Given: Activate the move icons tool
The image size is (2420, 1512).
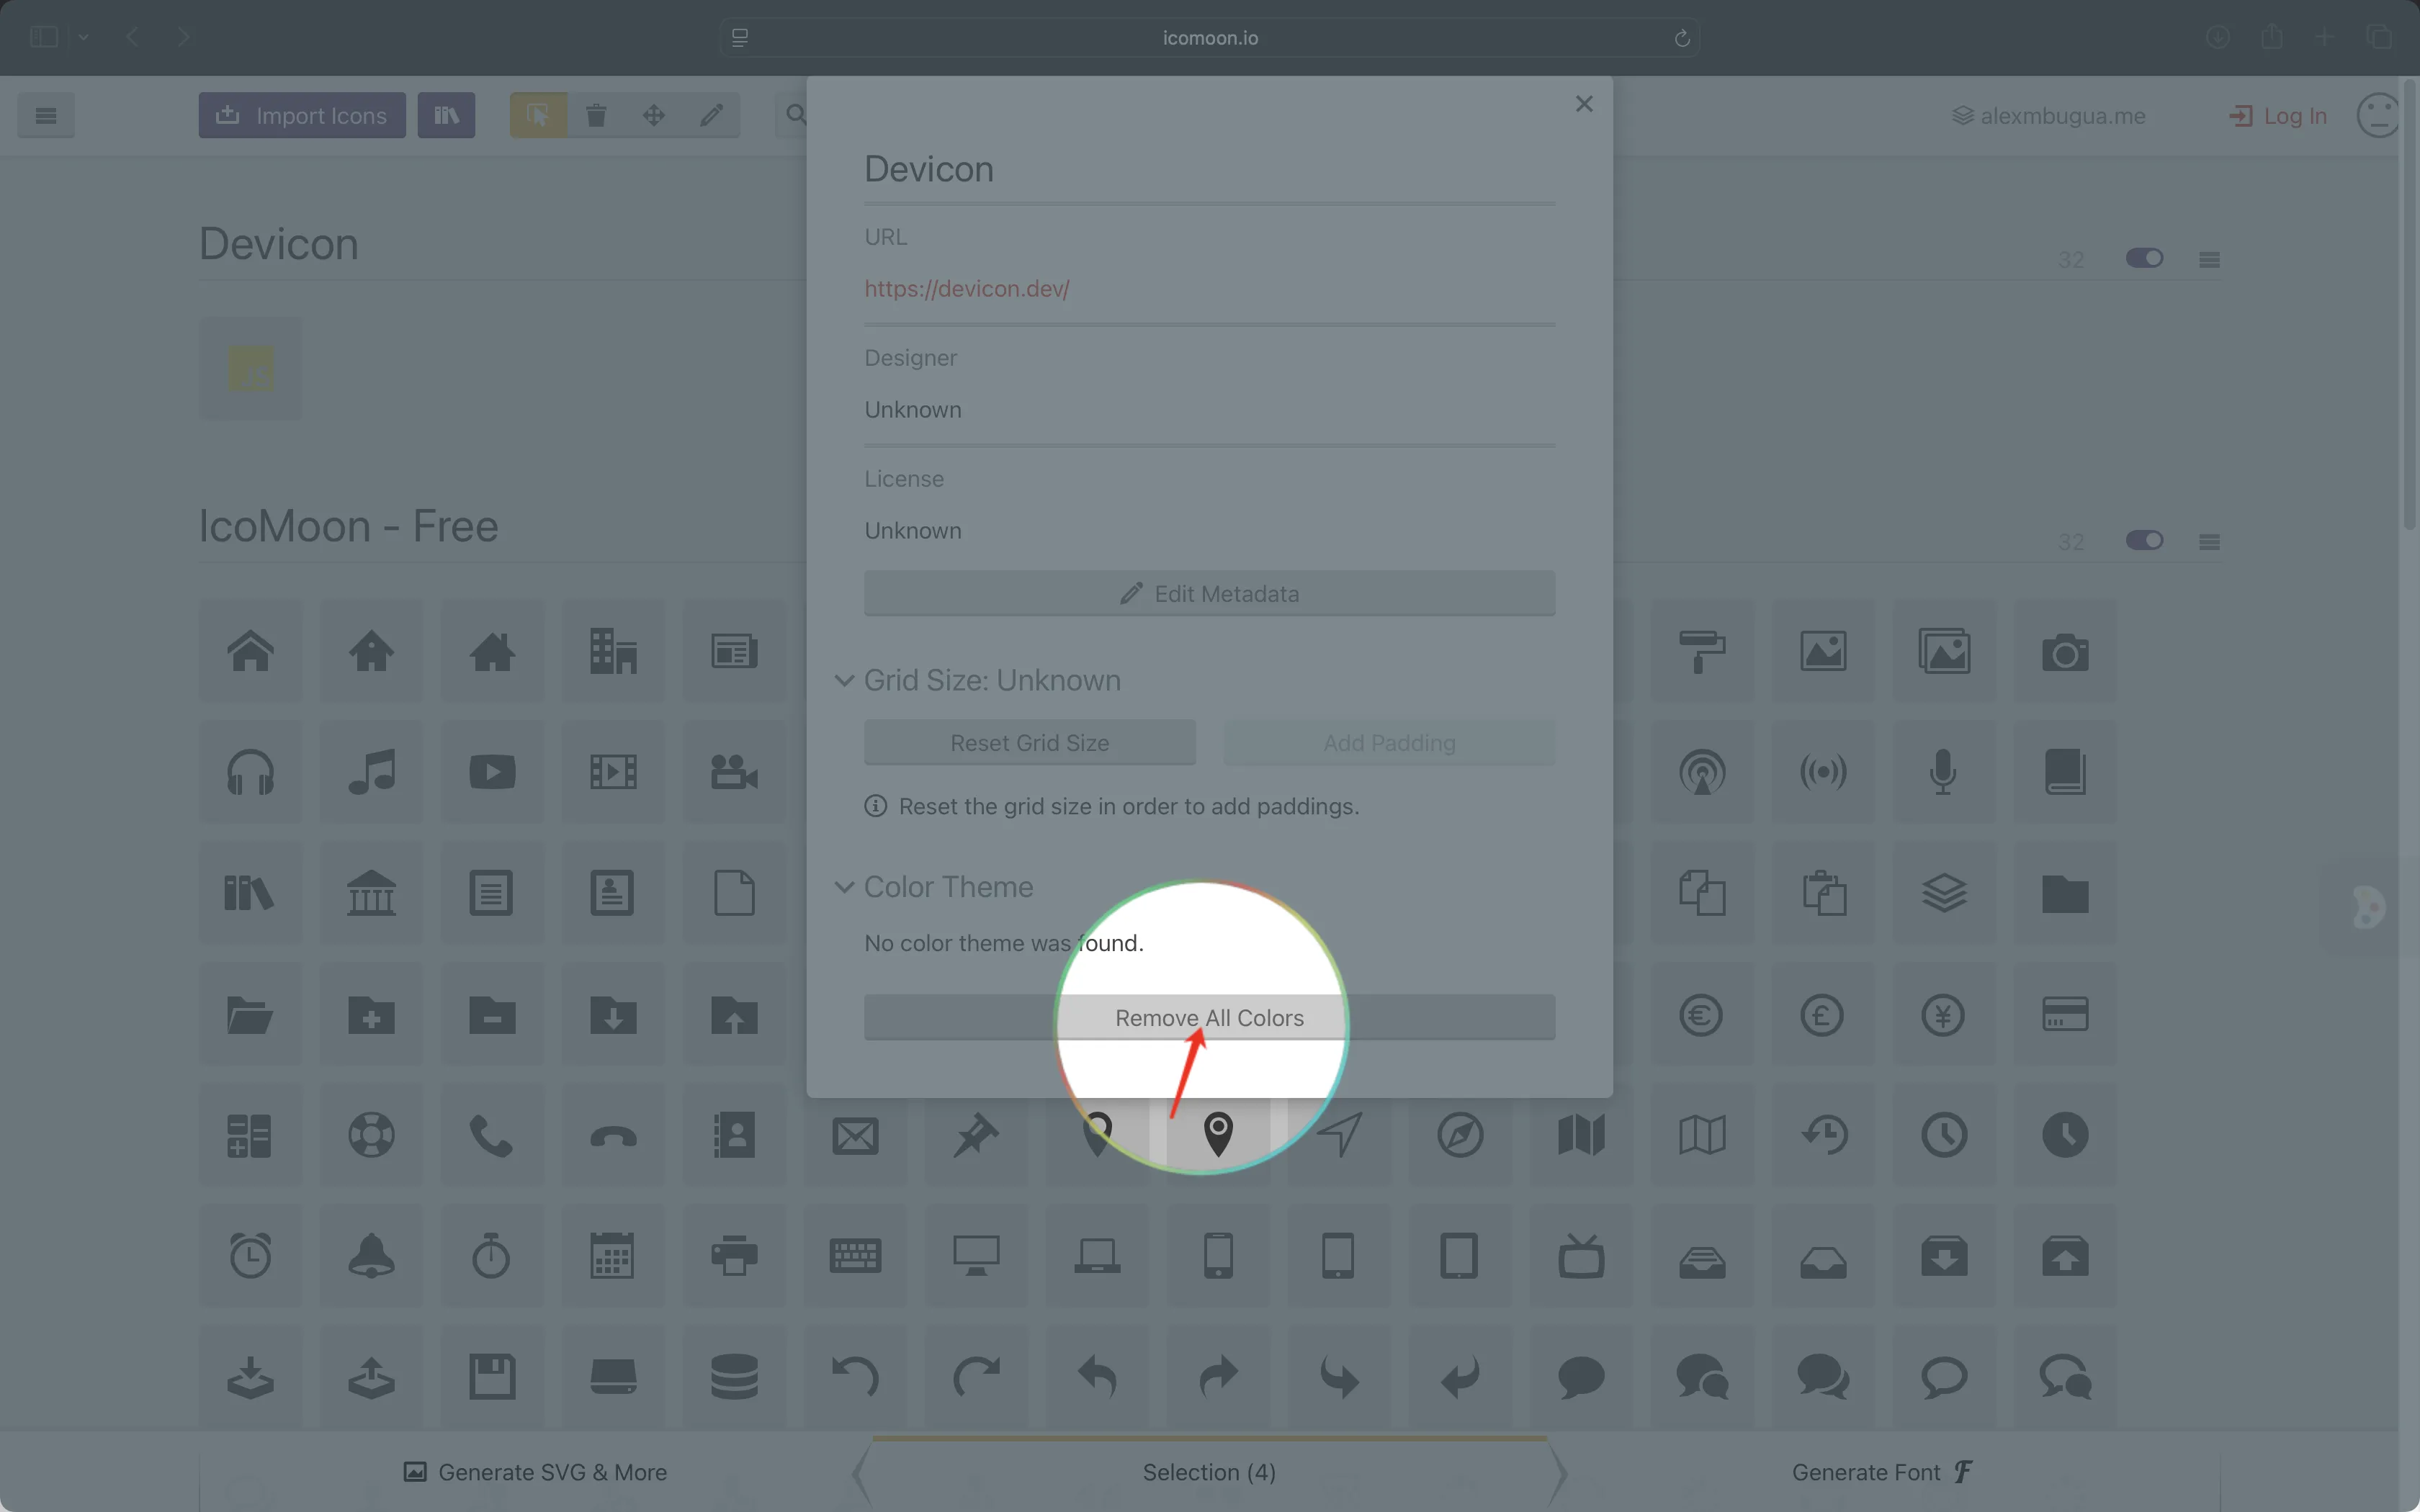Looking at the screenshot, I should point(654,115).
